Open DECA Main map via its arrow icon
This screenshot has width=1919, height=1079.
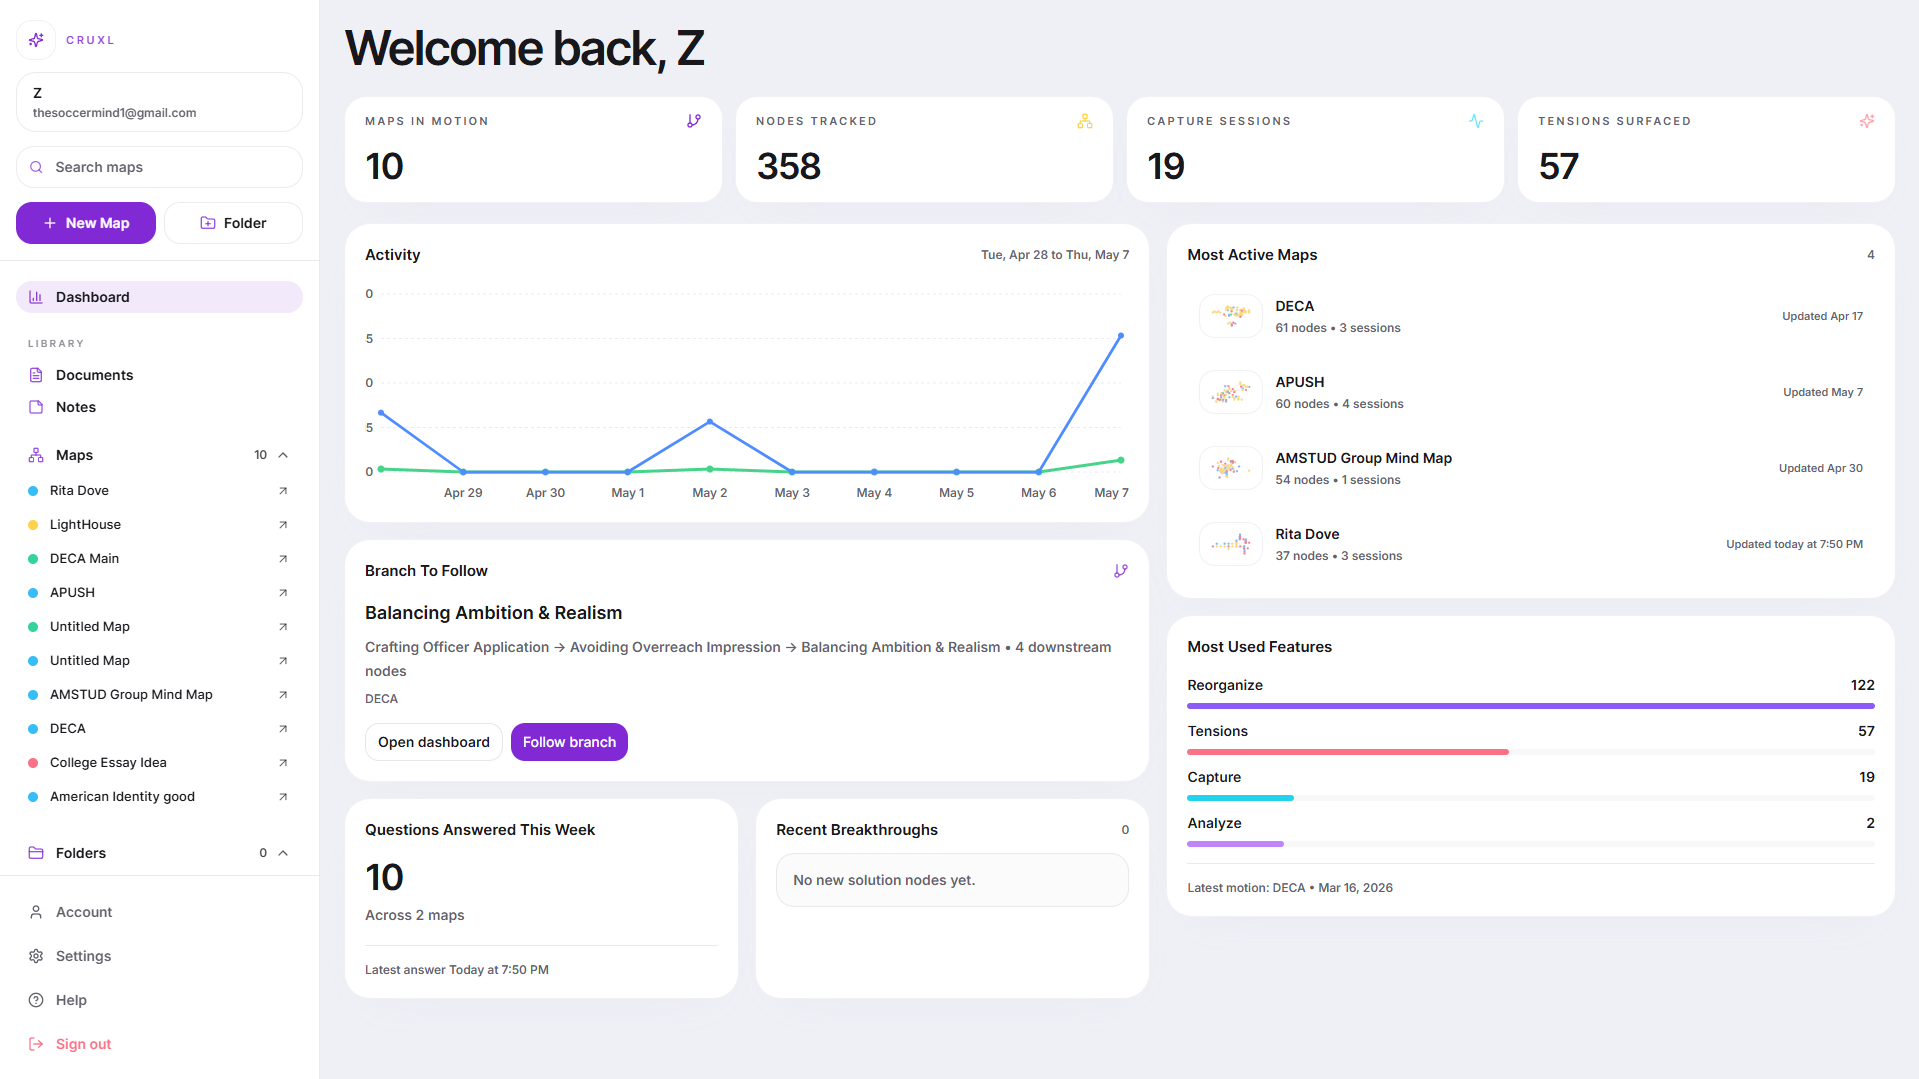[283, 559]
